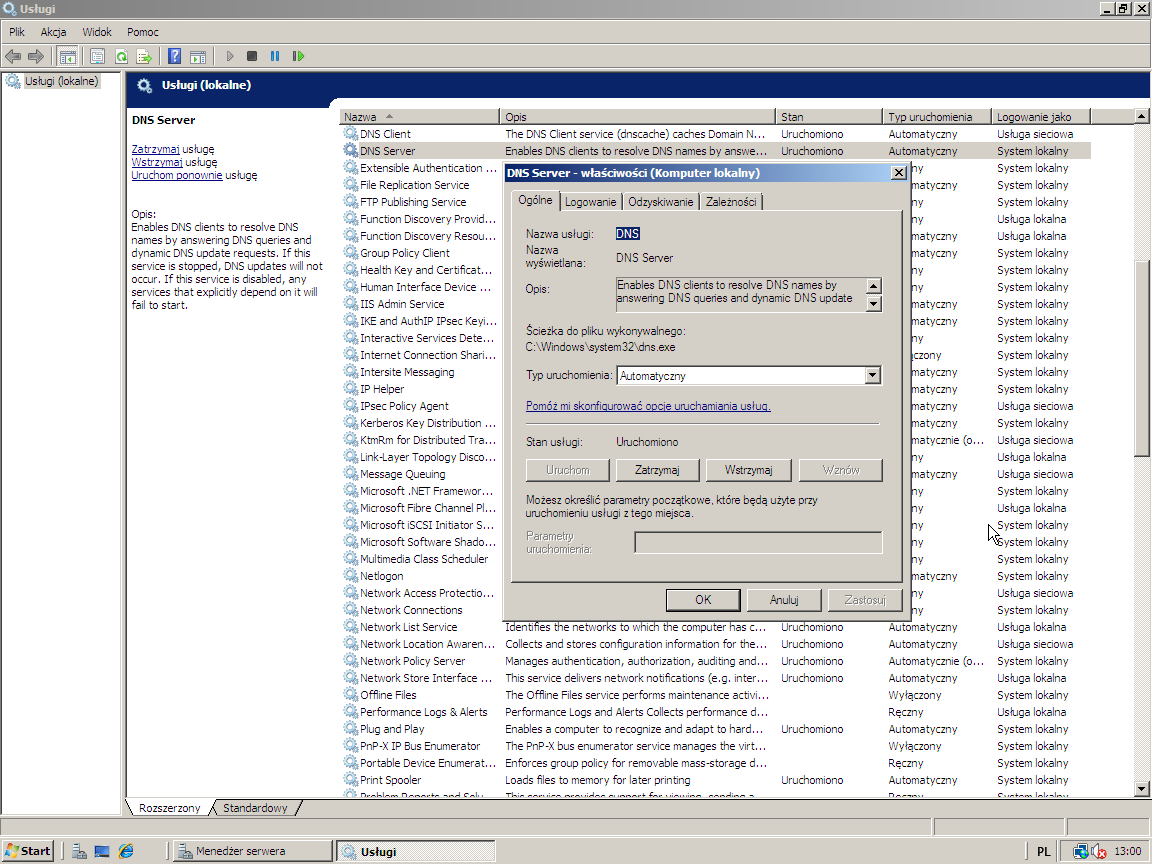Click the IIS Admin Service gear icon
Screen dimensions: 1152x864
(x=350, y=303)
